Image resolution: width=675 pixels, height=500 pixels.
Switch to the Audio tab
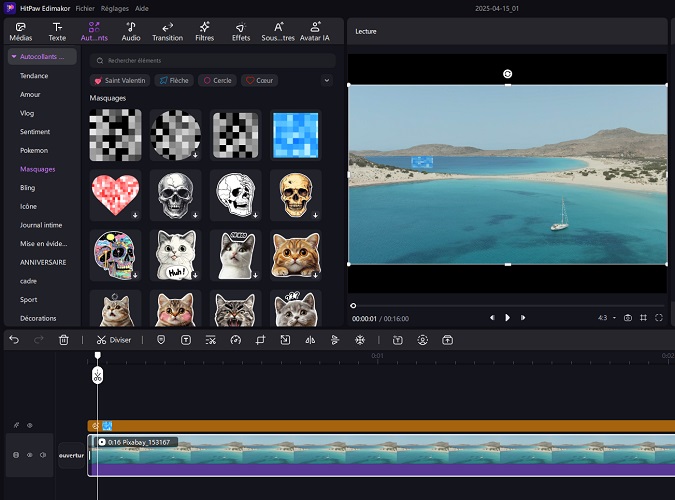tap(131, 32)
